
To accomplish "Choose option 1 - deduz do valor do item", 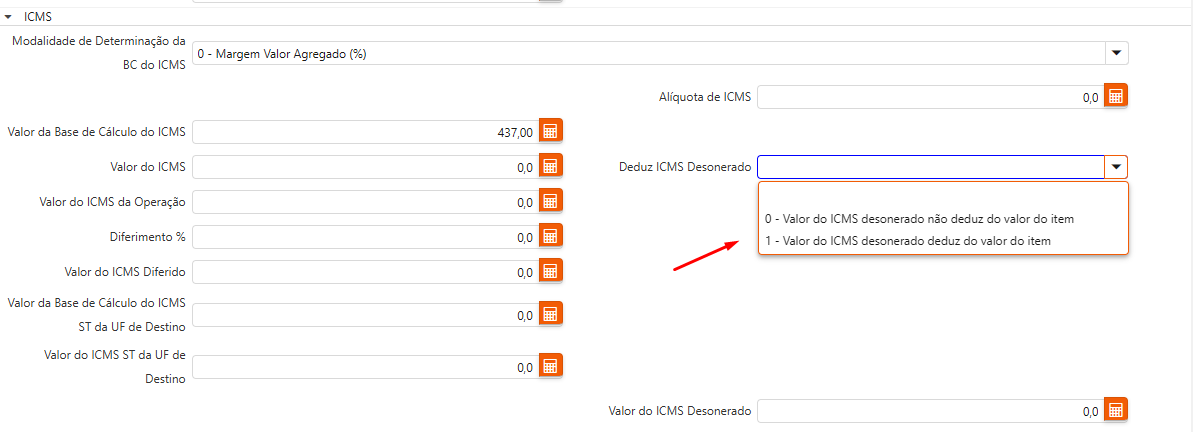I will click(x=908, y=241).
